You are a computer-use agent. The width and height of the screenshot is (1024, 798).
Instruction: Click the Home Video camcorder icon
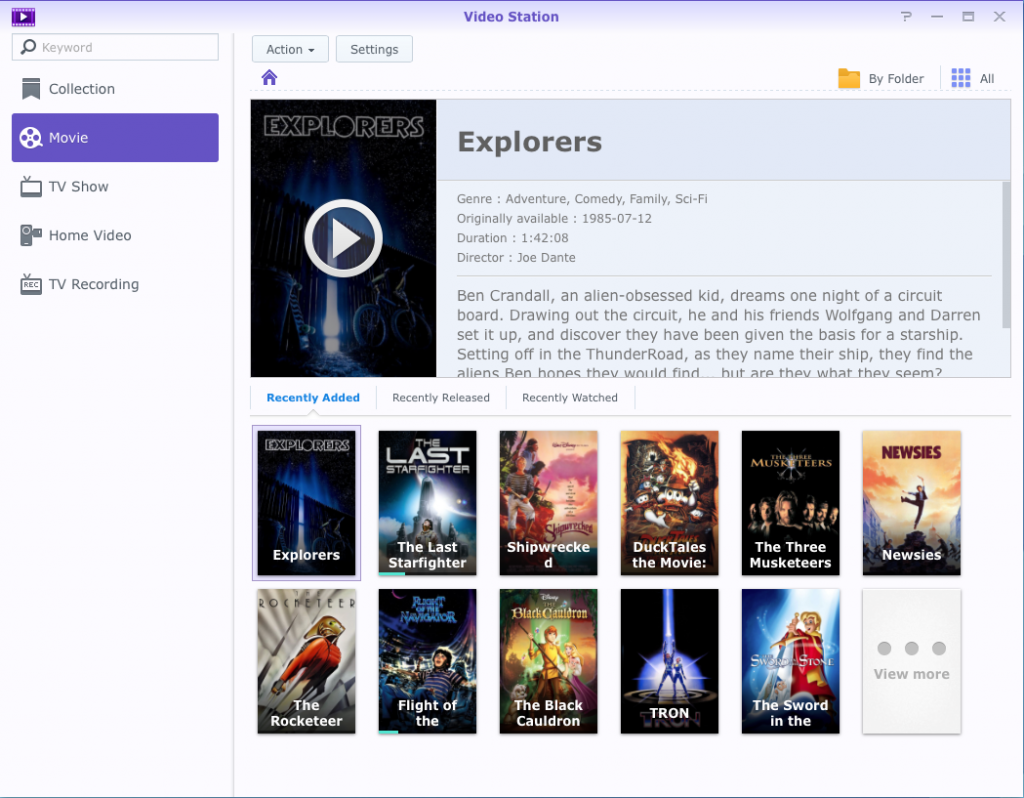(x=31, y=235)
